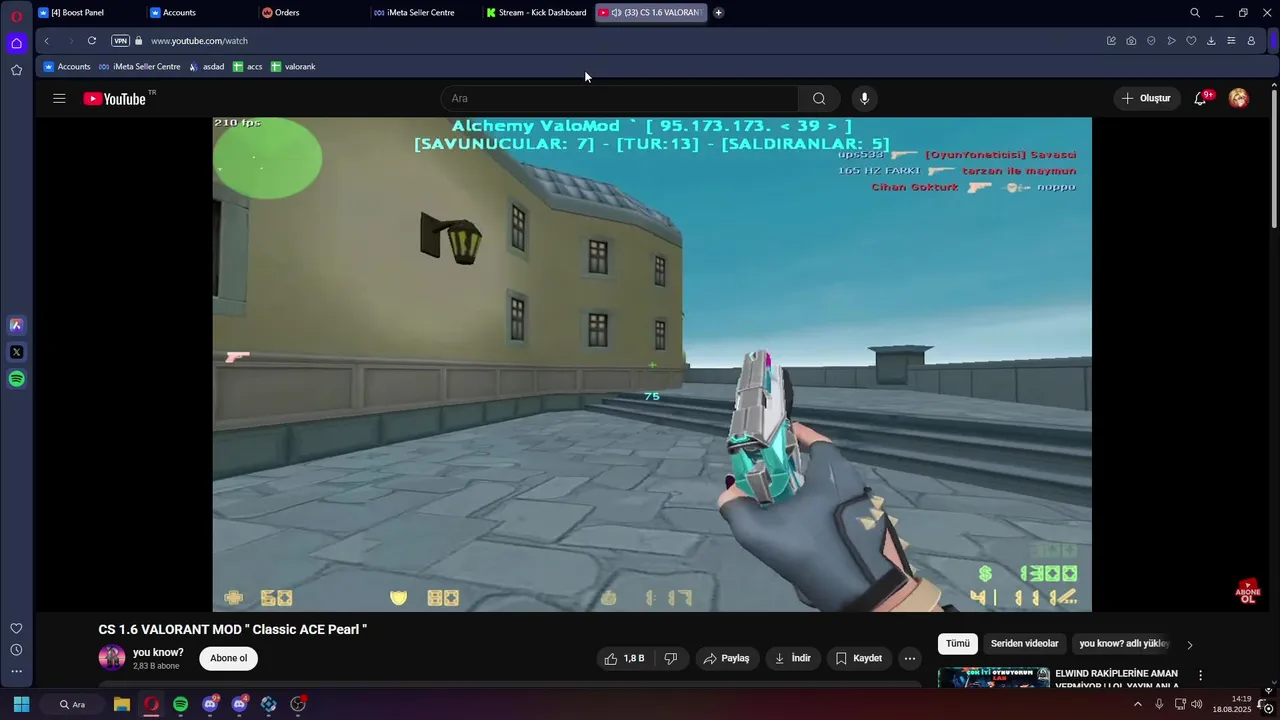The image size is (1280, 720).
Task: Open the iMeta Seller Centre bookmark
Action: (x=140, y=67)
